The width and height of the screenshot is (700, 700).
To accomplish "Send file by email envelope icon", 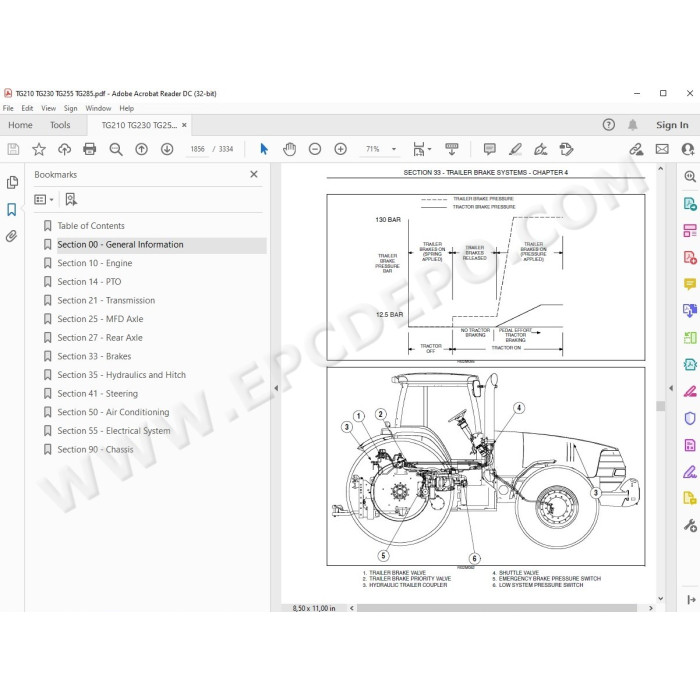I will (662, 149).
